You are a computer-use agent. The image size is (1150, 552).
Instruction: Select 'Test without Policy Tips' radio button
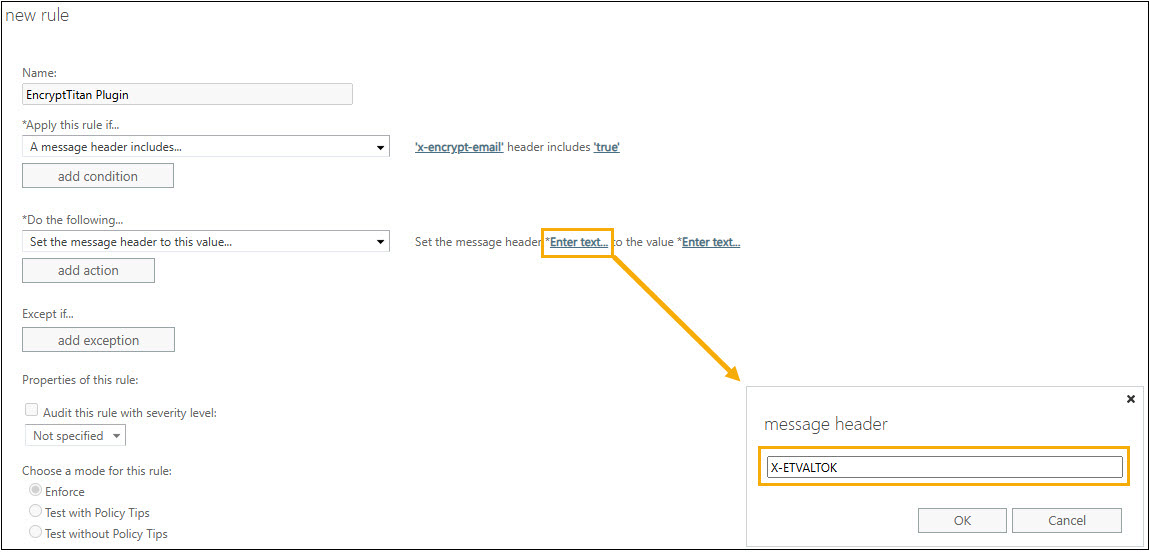35,533
